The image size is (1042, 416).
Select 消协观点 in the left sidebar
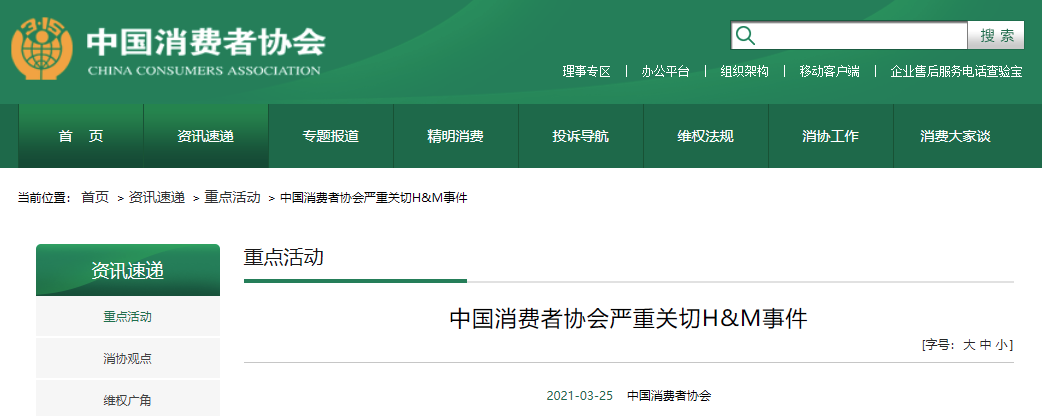click(128, 359)
